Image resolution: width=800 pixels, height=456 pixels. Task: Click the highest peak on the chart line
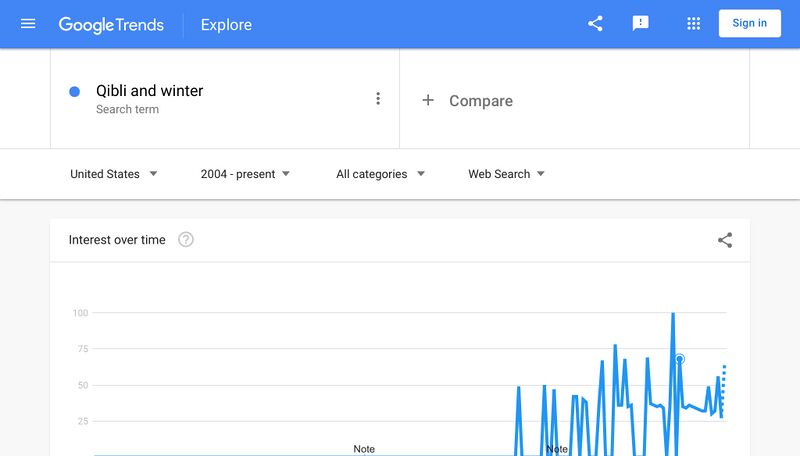pos(673,314)
